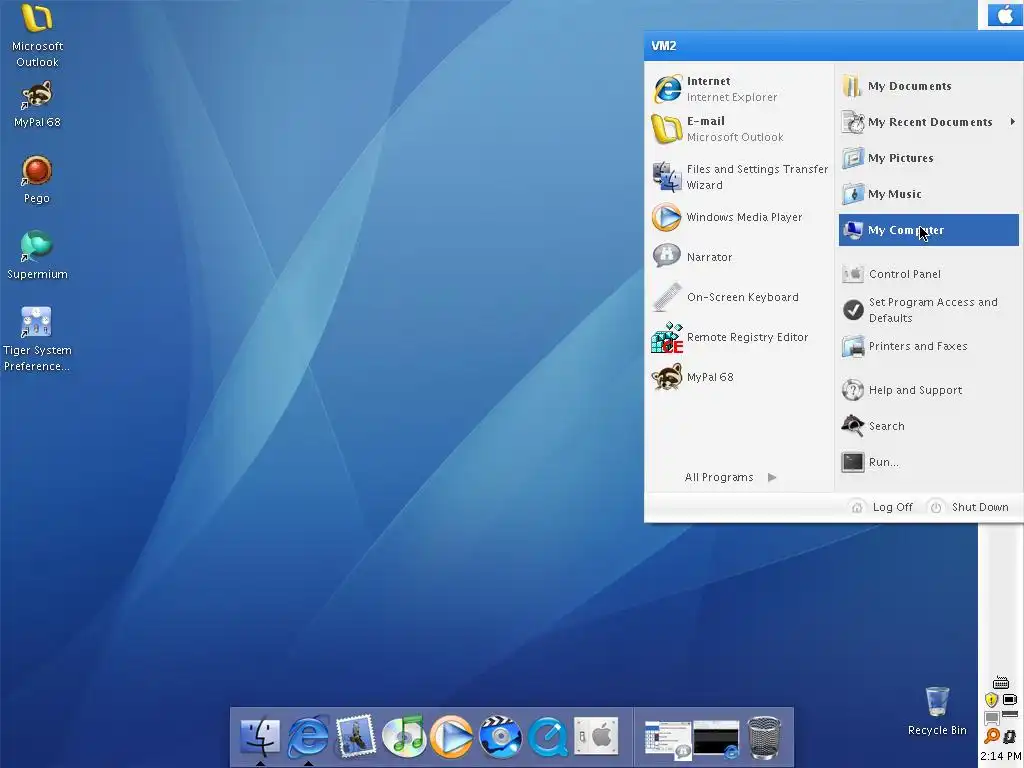Click the Shut Down button
This screenshot has height=768, width=1024.
click(x=969, y=507)
